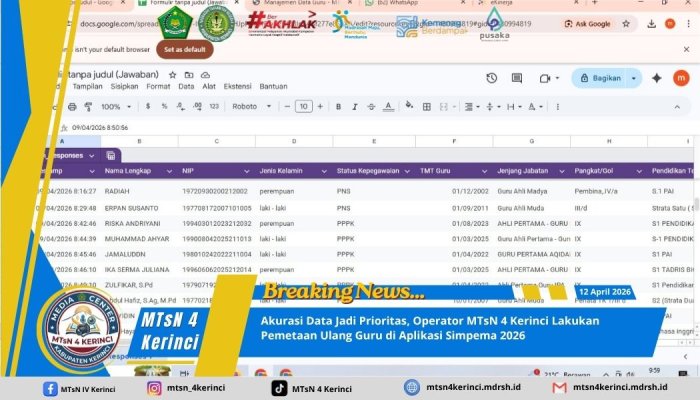700x400 pixels.
Task: Bookmark this page with browser star
Action: click(x=626, y=24)
